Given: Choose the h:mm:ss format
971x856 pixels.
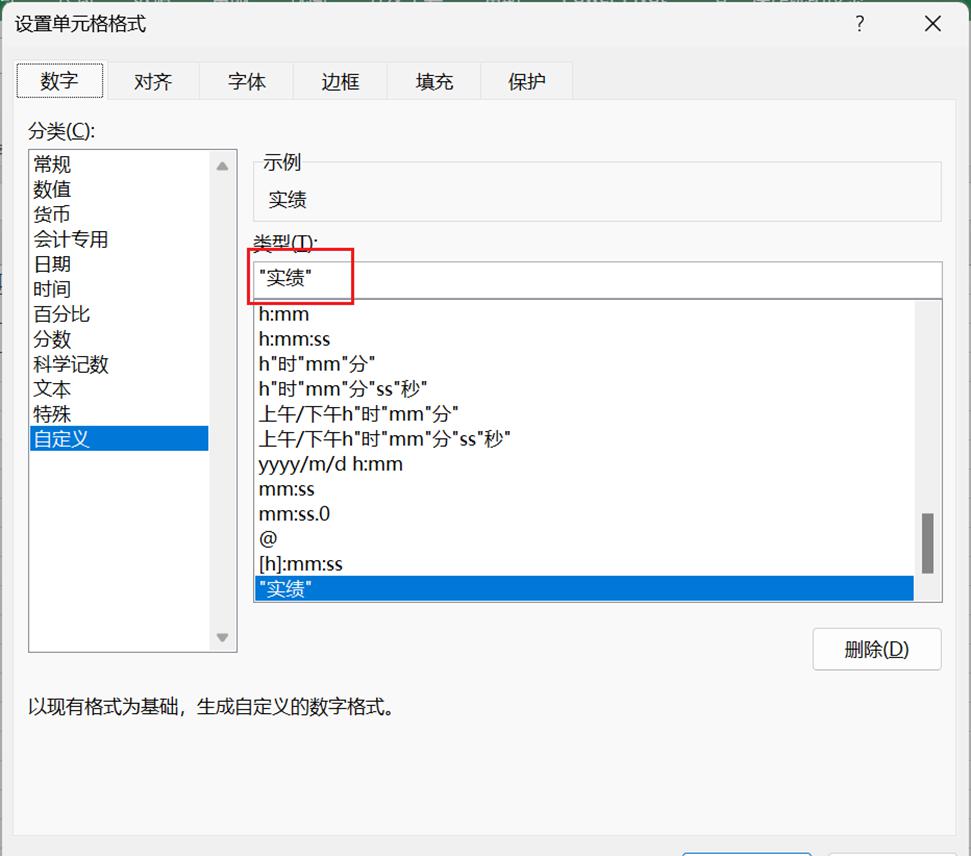Looking at the screenshot, I should coord(584,339).
